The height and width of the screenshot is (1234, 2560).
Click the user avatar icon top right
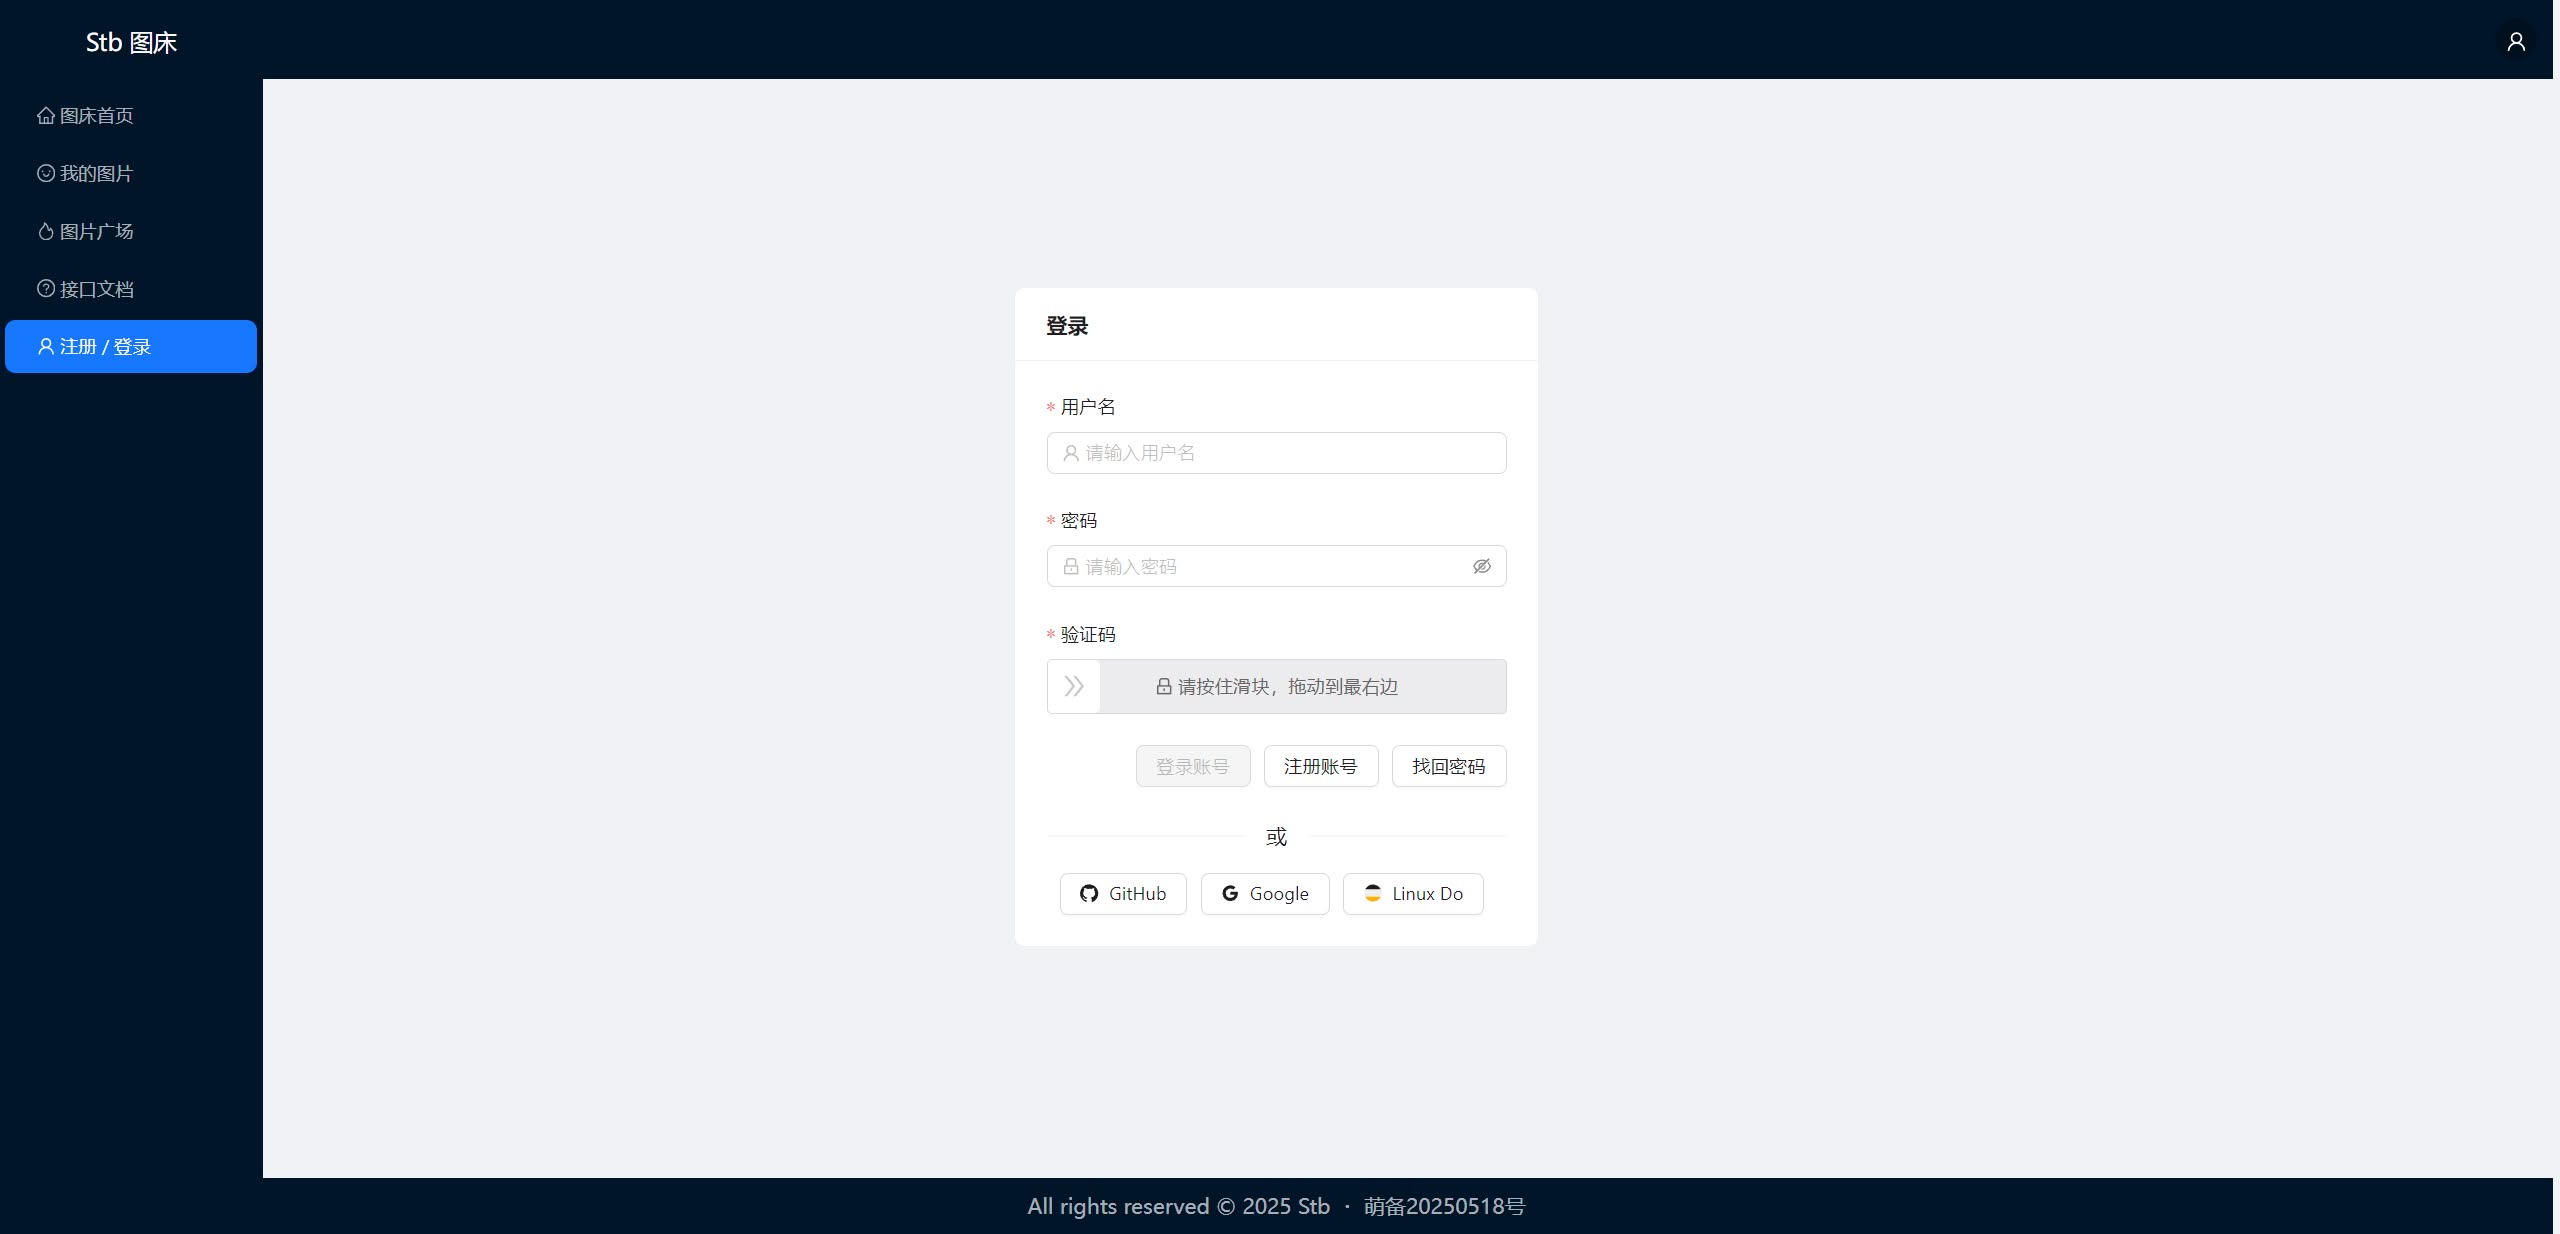(x=2516, y=41)
